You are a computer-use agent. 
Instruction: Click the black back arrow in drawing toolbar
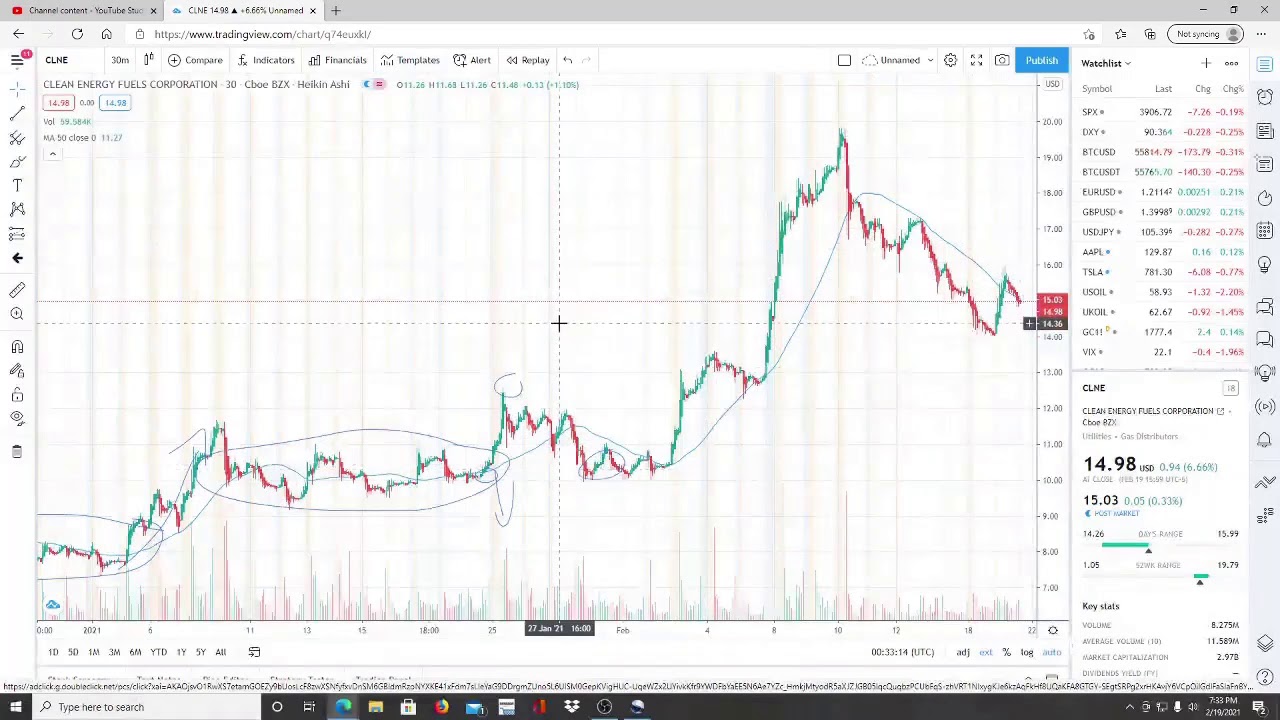coord(17,258)
